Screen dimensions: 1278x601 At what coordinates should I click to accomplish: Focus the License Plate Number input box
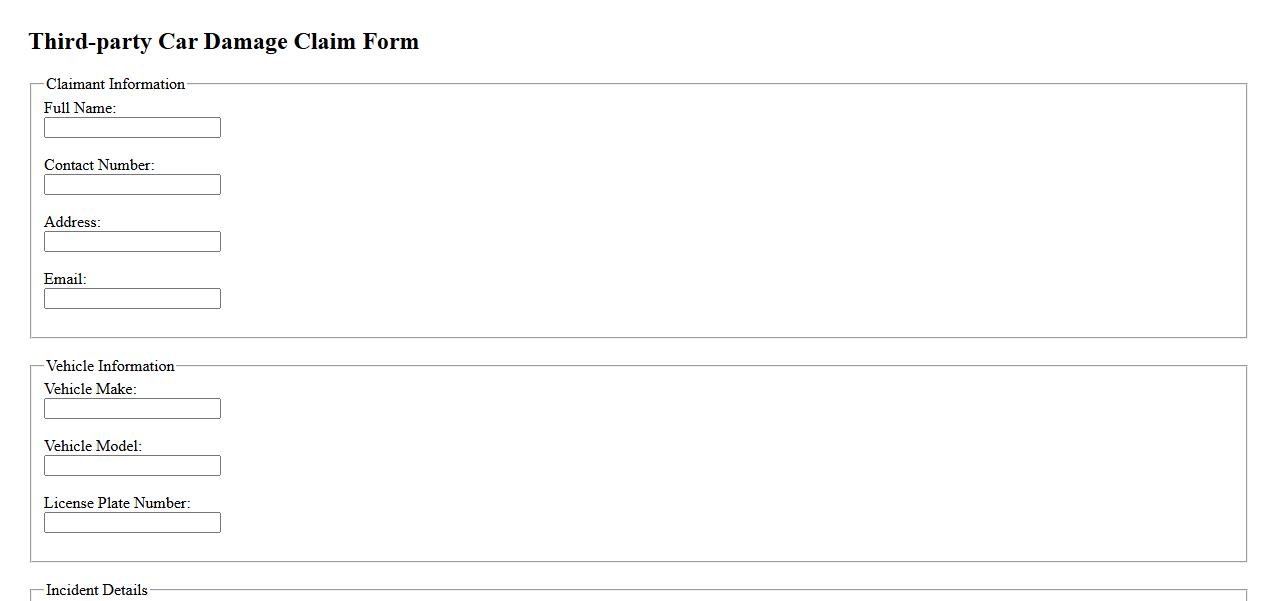pyautogui.click(x=132, y=523)
